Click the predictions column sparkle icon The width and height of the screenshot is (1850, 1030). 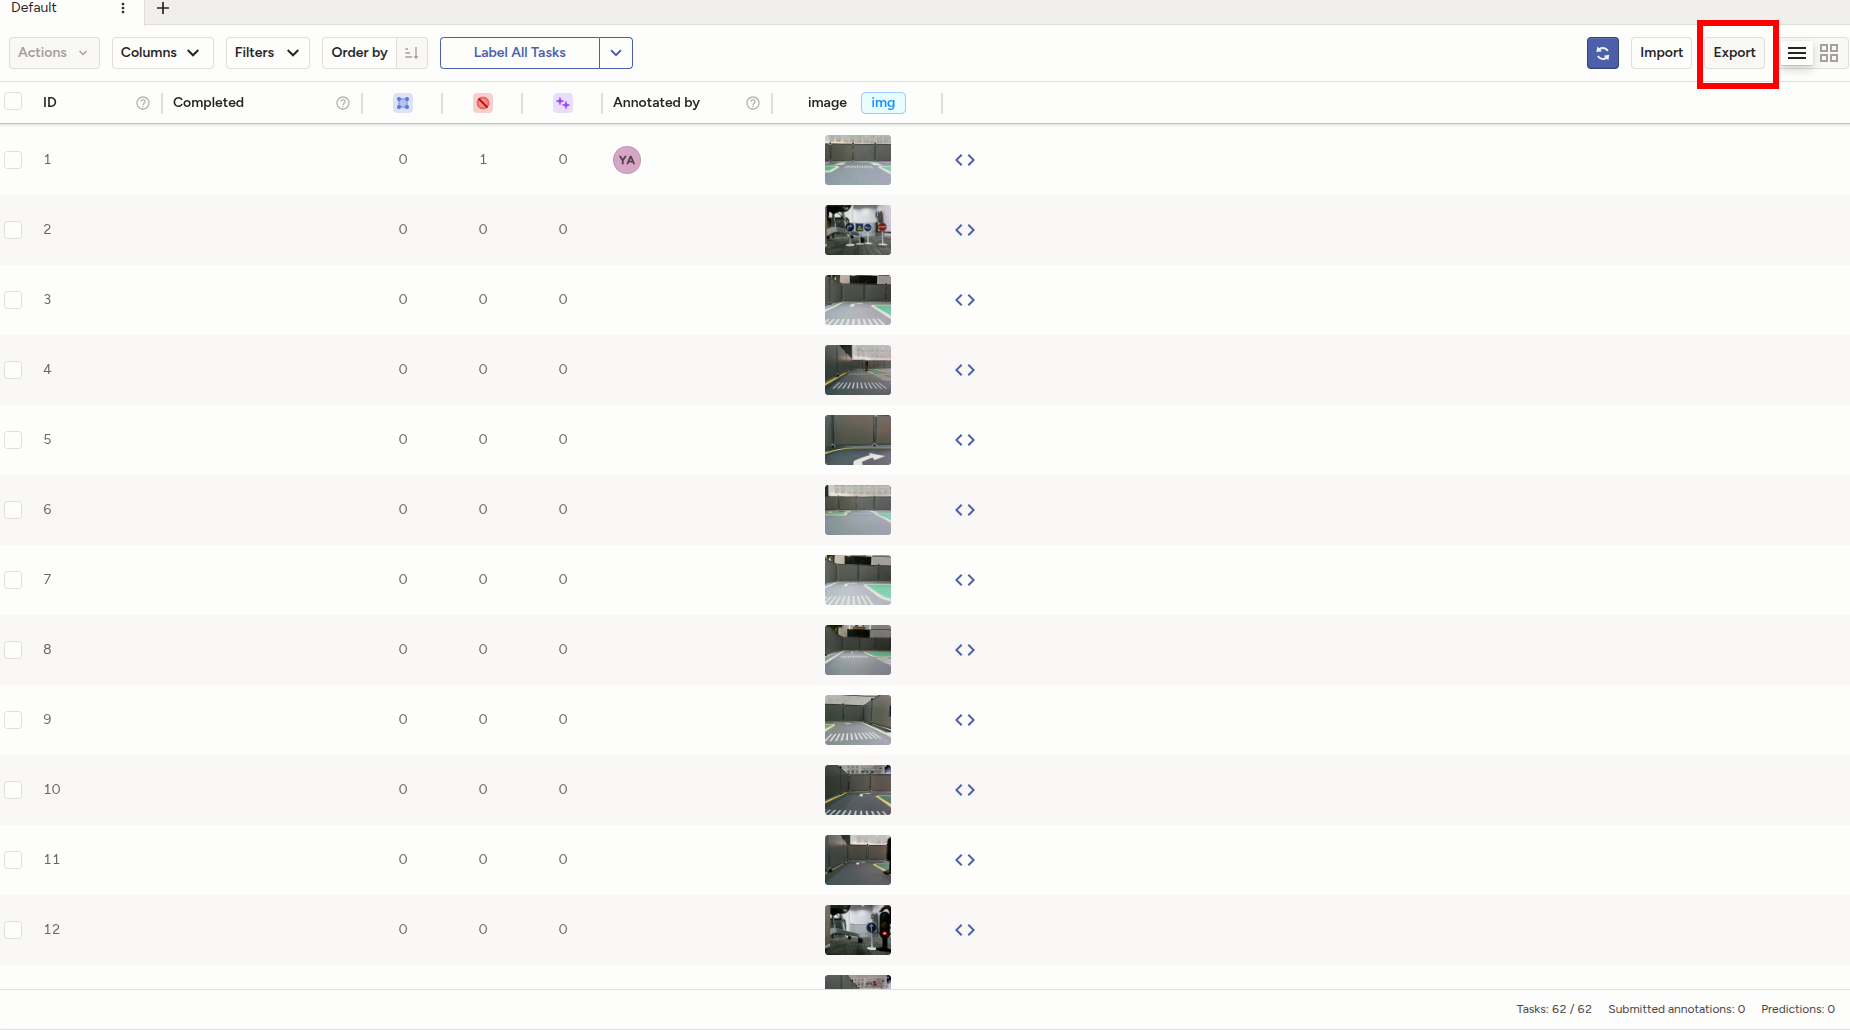pos(563,103)
